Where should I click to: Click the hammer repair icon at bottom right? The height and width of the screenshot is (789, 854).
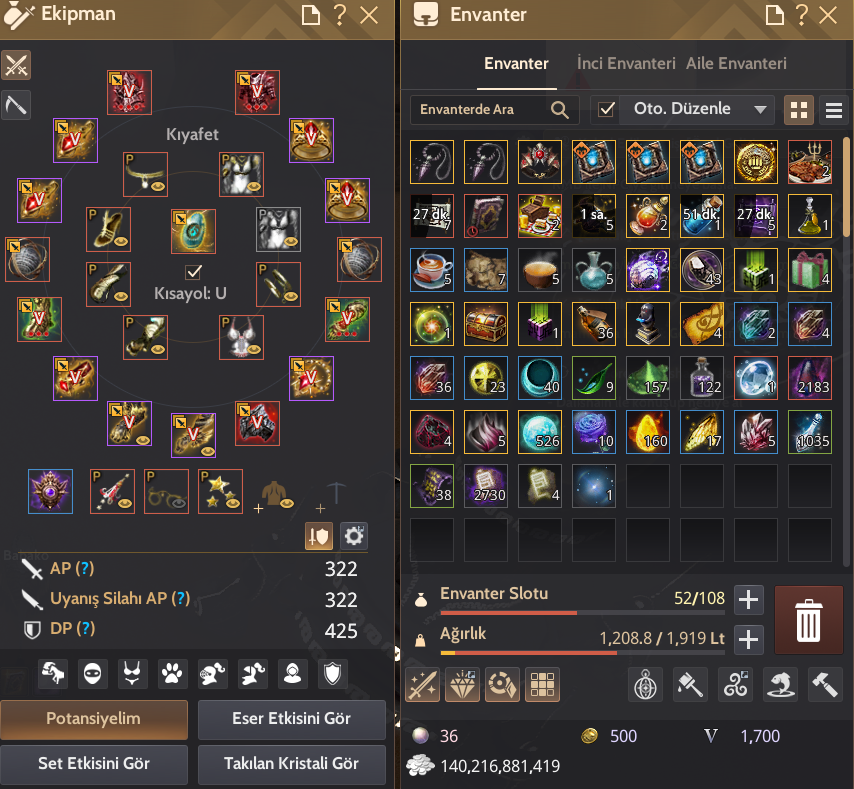click(x=825, y=684)
